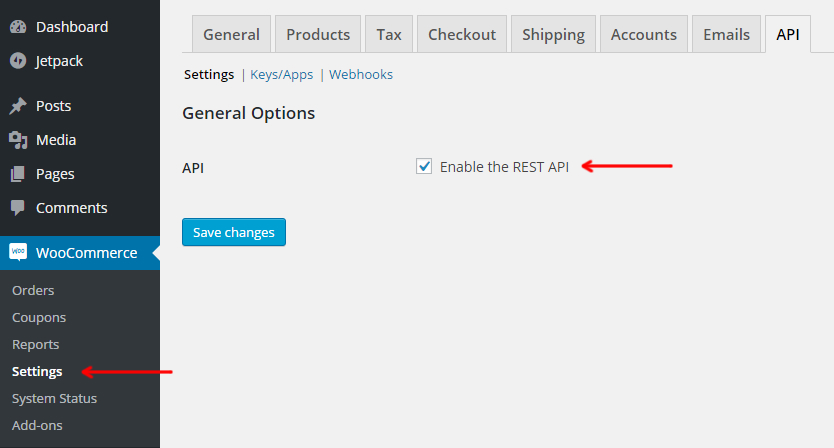
Task: Uncheck Enable the REST API checkbox
Action: coord(424,167)
